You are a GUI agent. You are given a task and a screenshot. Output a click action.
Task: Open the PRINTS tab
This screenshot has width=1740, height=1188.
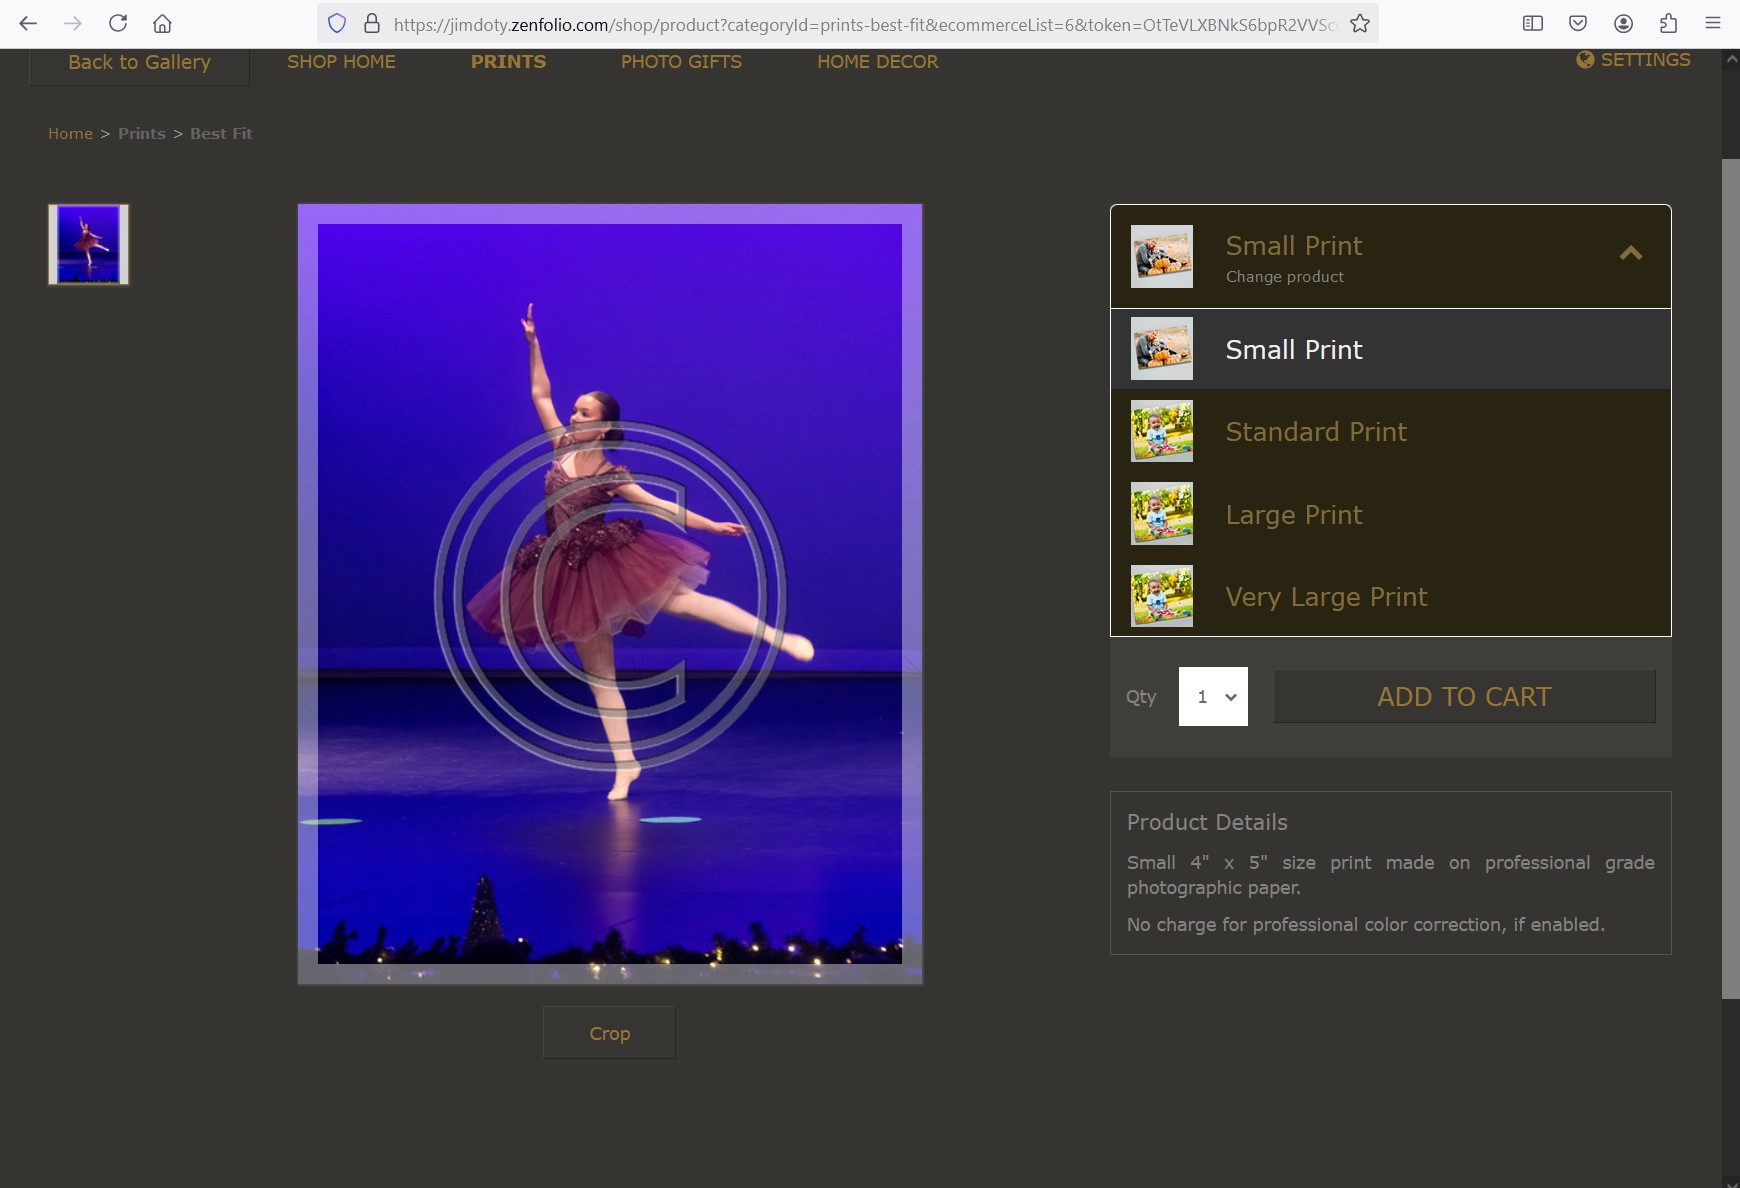click(x=508, y=62)
